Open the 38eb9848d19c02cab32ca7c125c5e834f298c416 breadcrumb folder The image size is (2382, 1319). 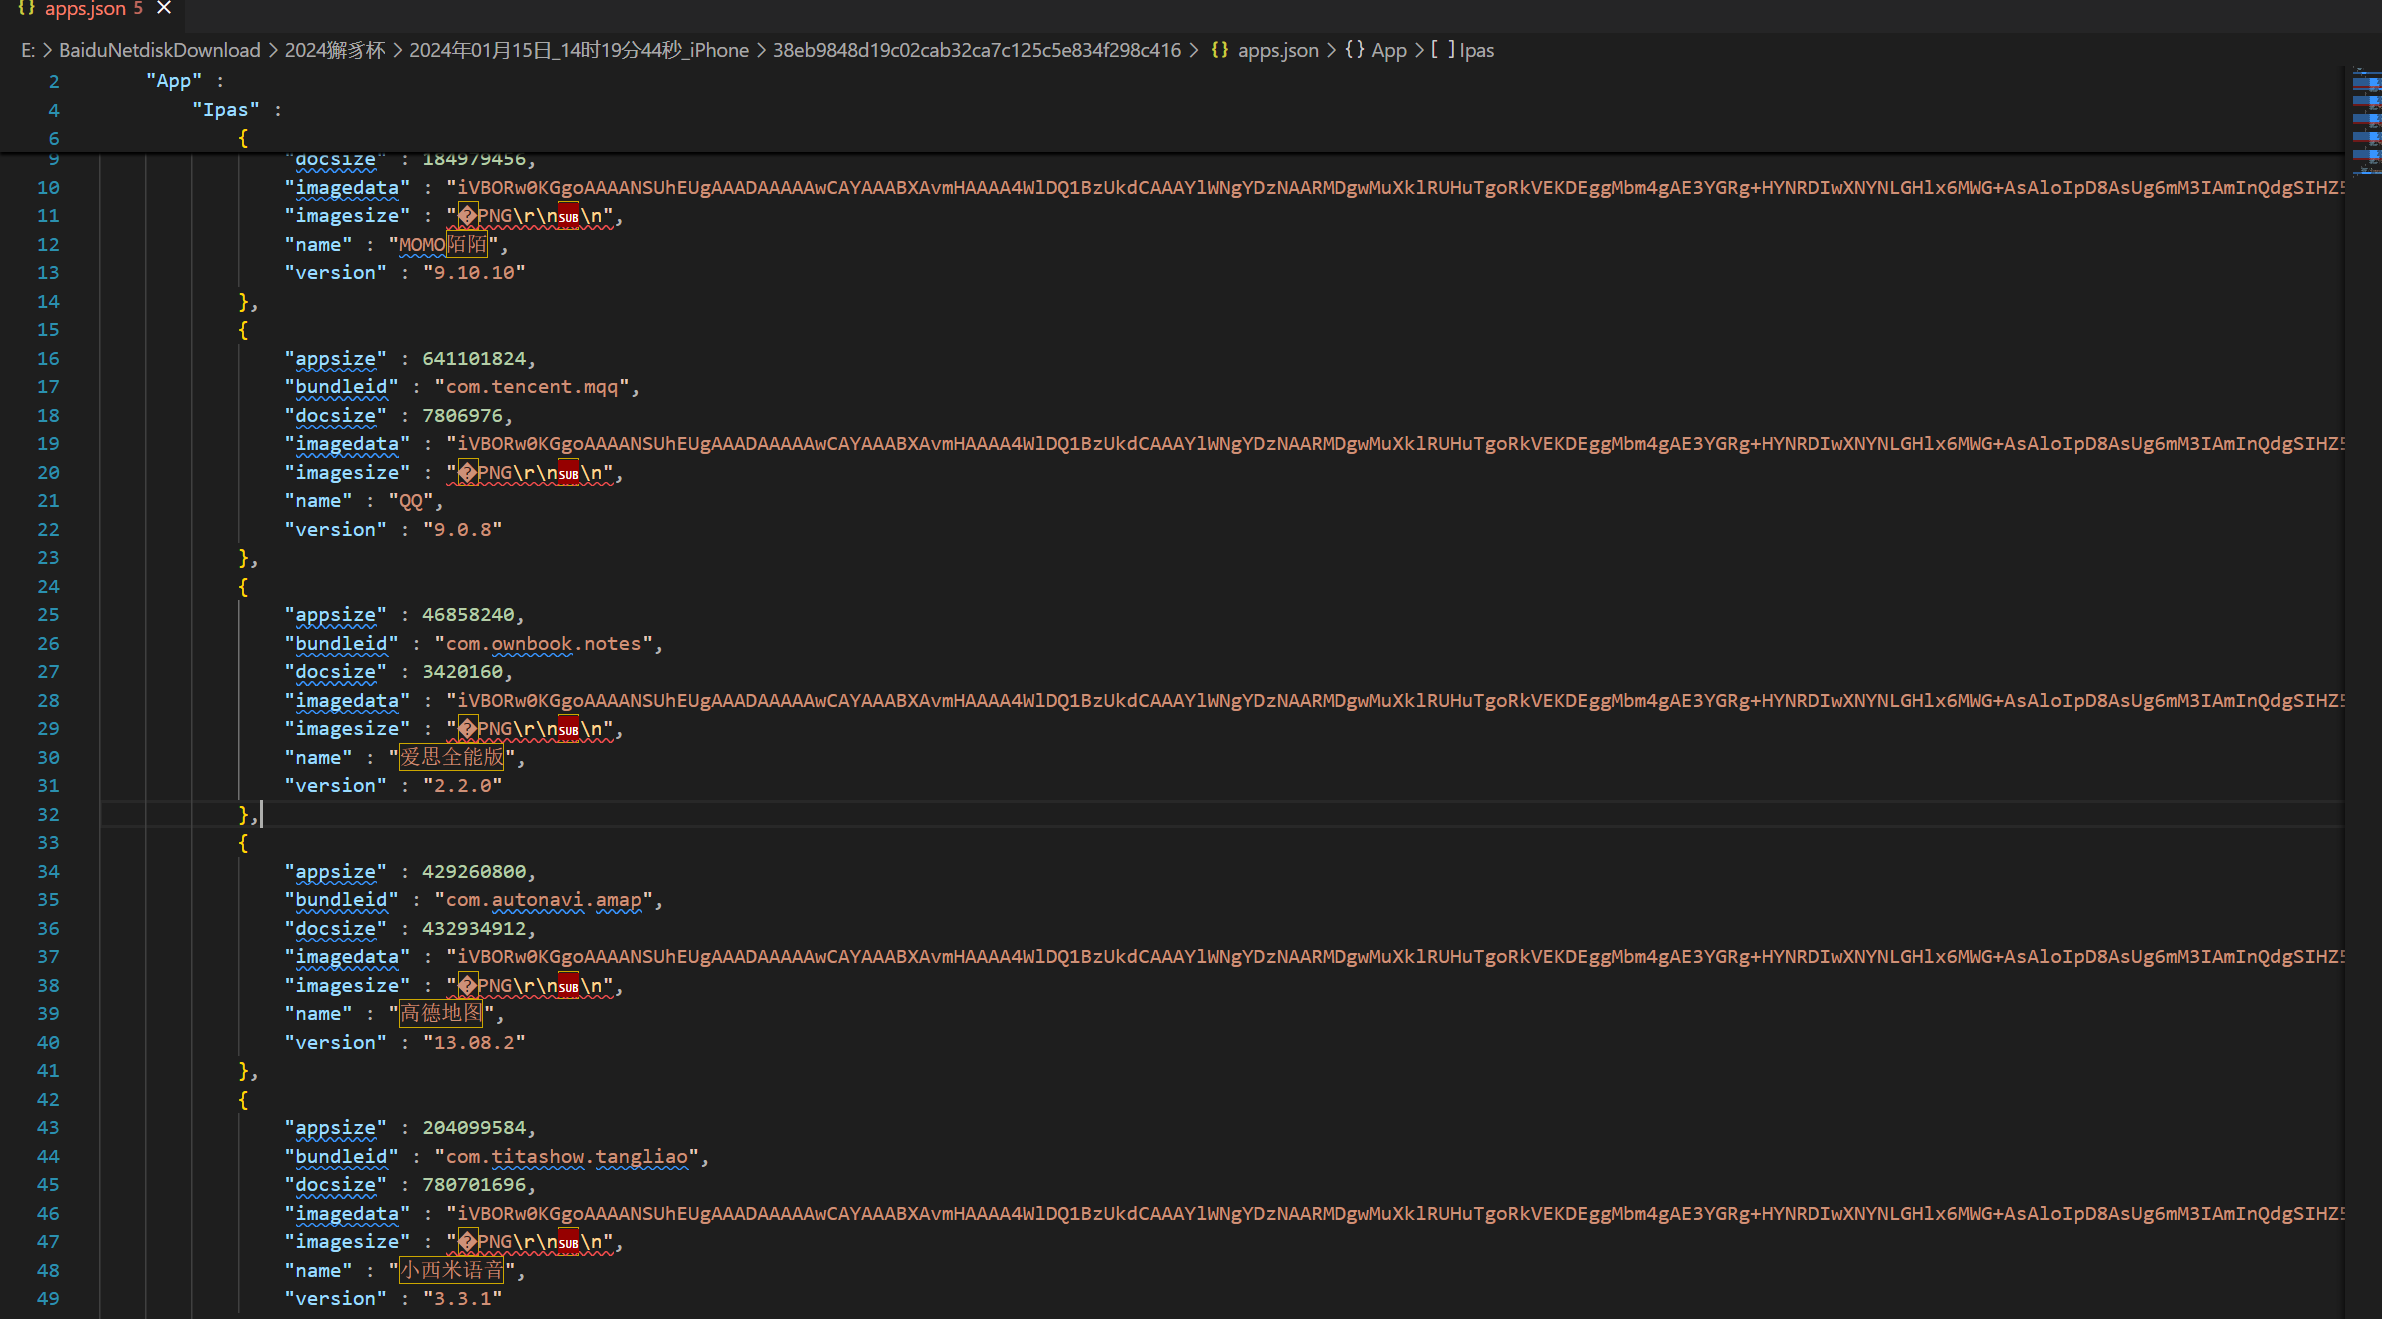point(976,50)
